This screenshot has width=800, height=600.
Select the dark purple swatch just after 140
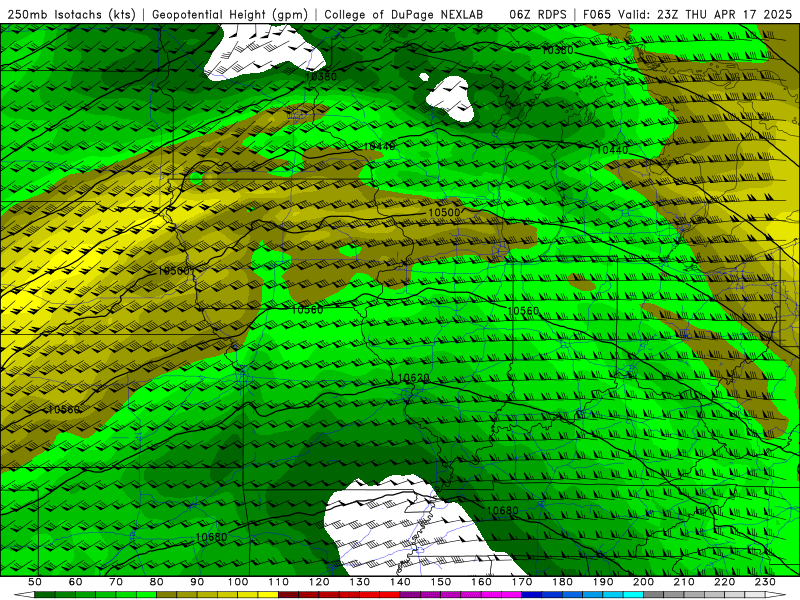pyautogui.click(x=410, y=595)
